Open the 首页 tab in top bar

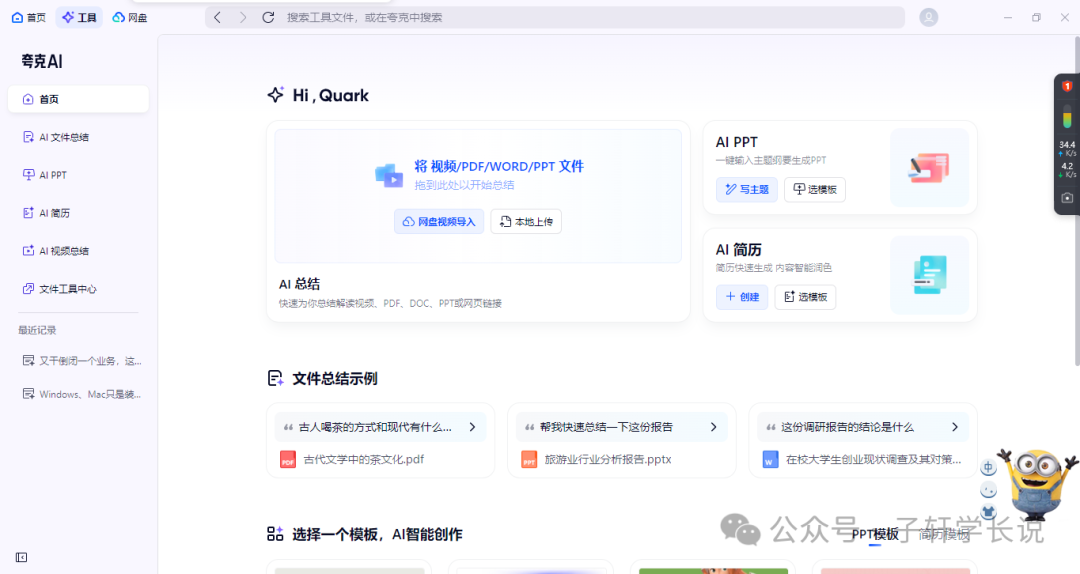(x=28, y=17)
